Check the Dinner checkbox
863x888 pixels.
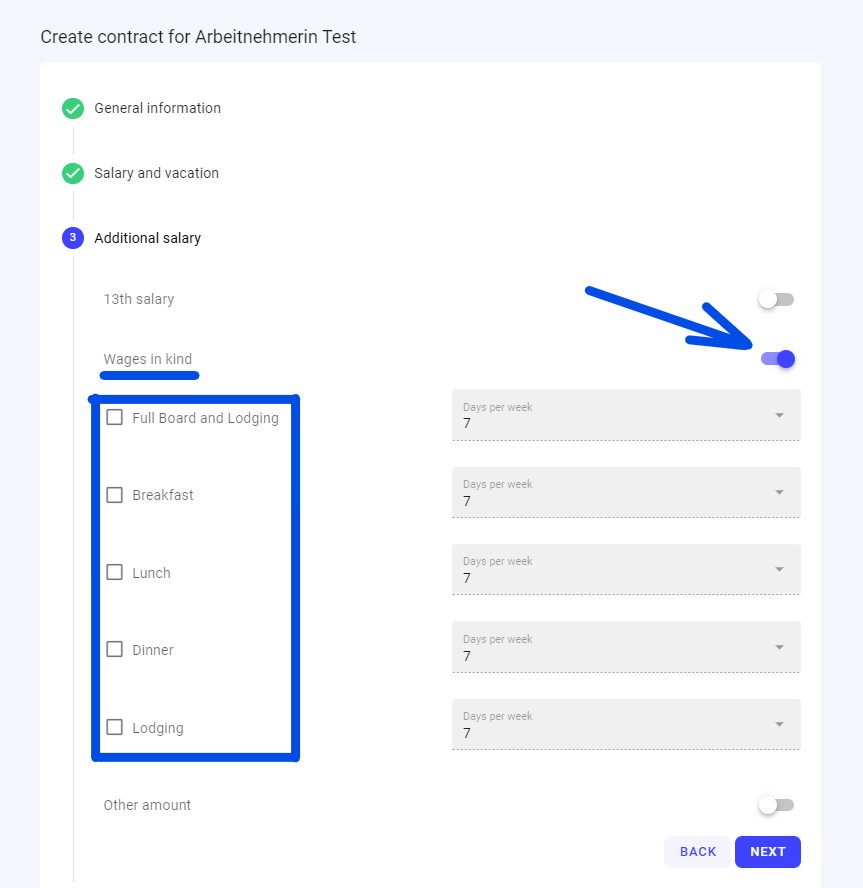(115, 650)
